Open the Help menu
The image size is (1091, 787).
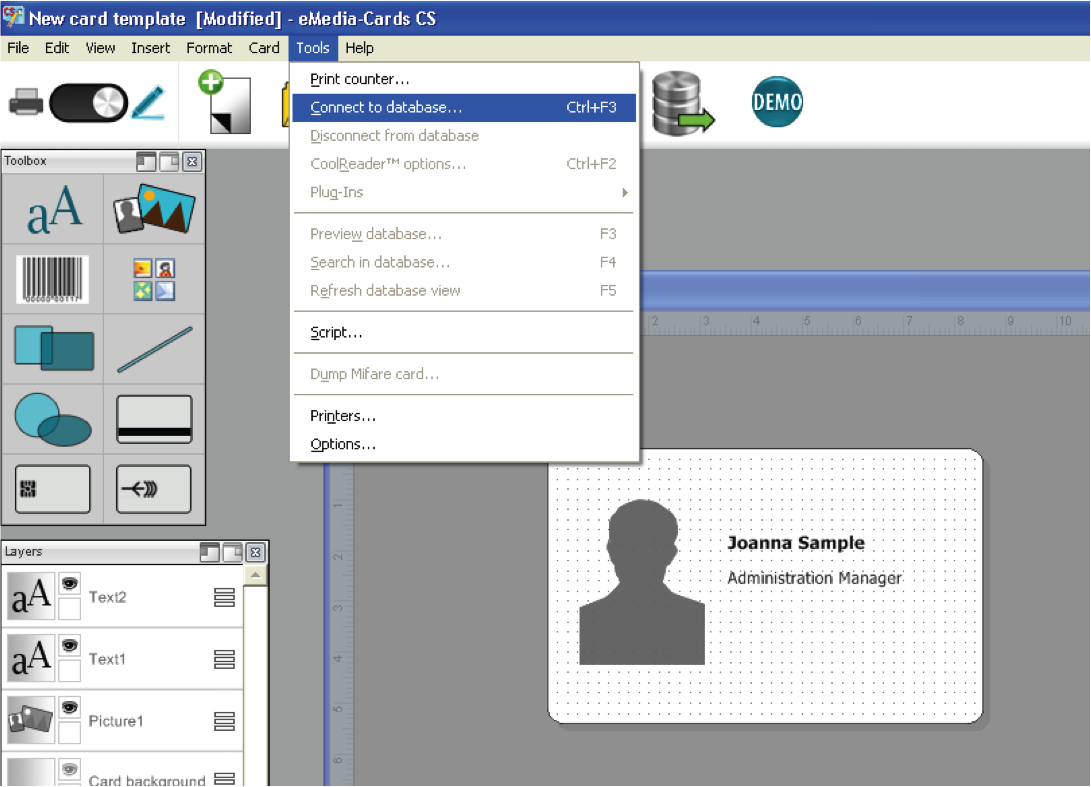359,48
